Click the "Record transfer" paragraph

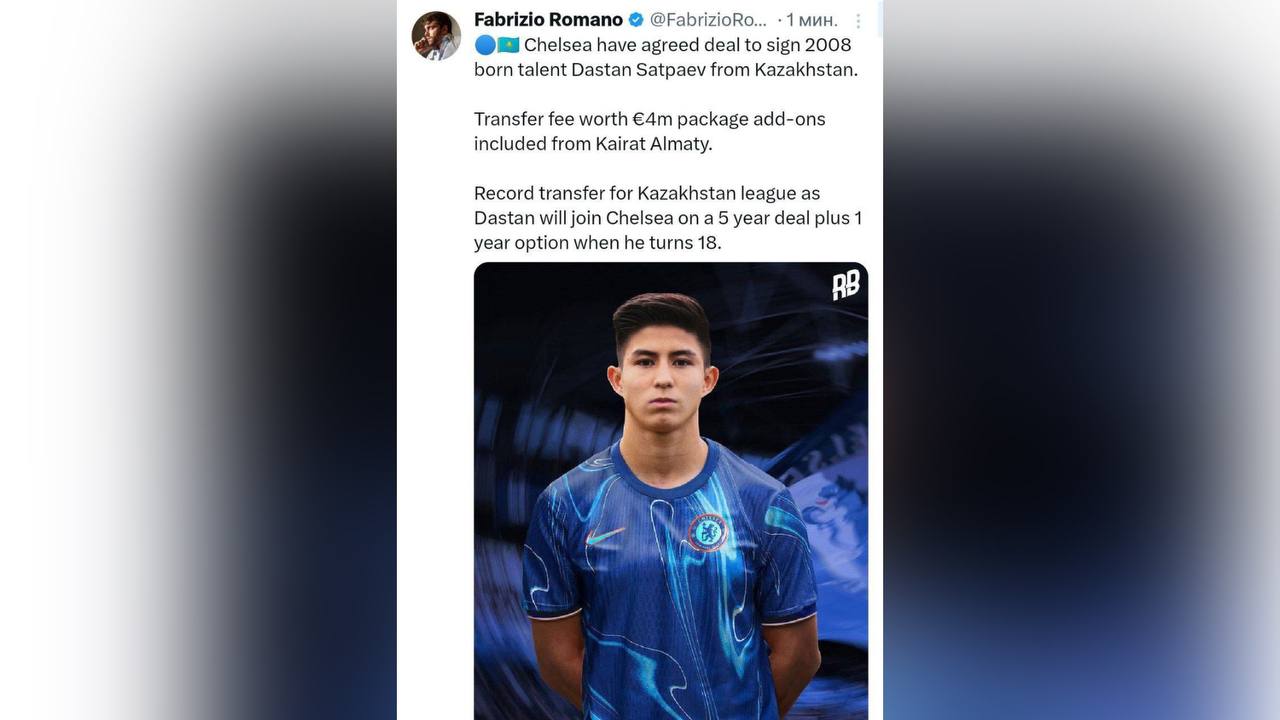coord(668,218)
